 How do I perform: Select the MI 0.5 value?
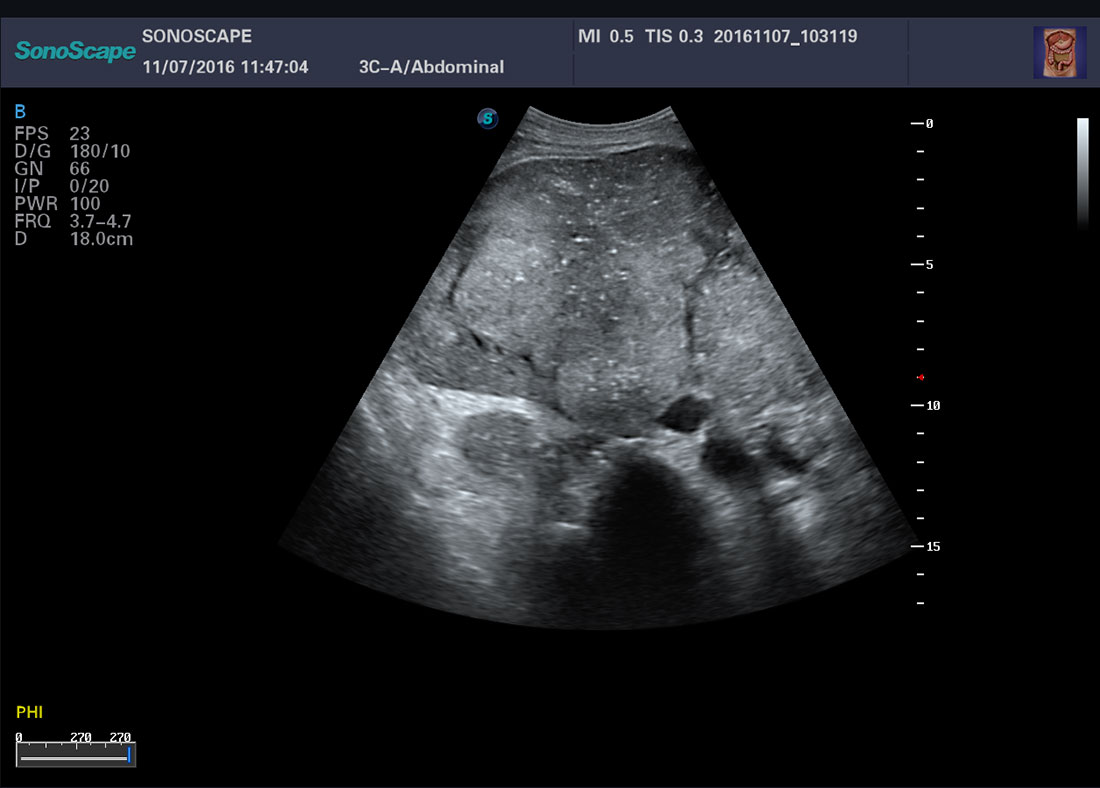(605, 36)
